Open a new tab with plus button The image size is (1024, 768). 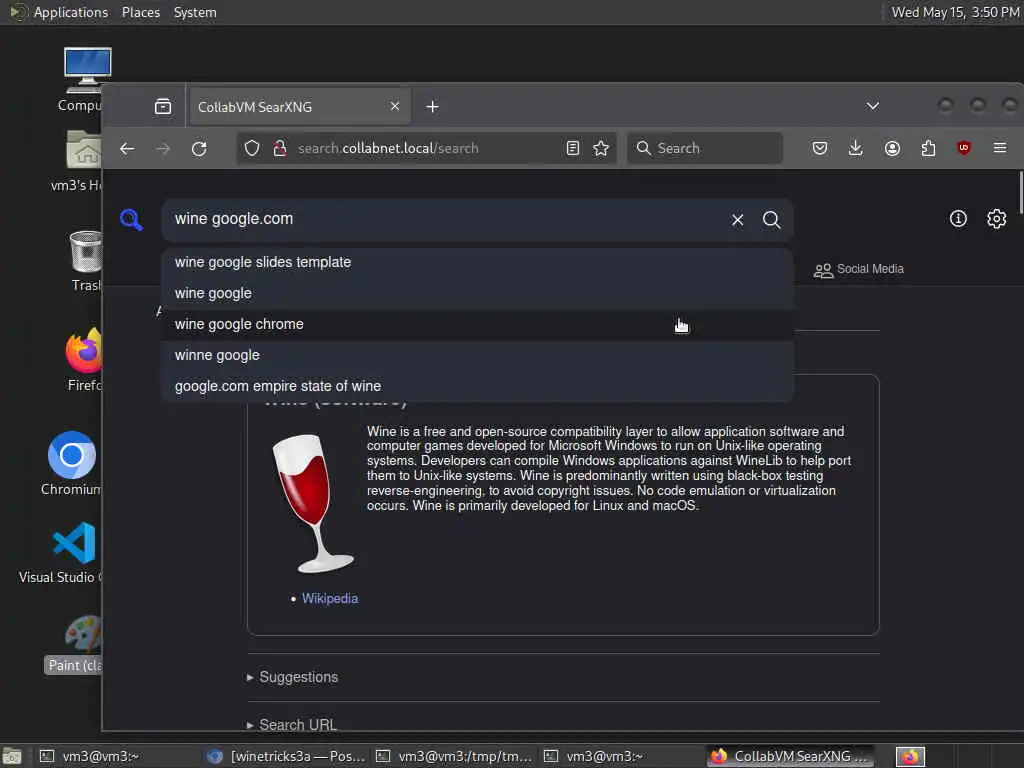pyautogui.click(x=432, y=106)
